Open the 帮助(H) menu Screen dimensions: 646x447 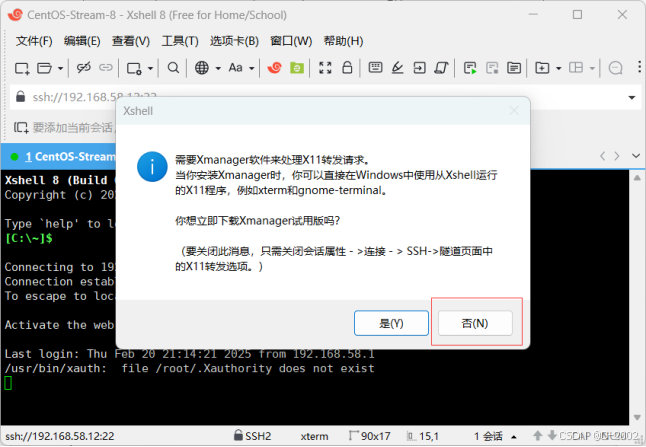pyautogui.click(x=343, y=41)
